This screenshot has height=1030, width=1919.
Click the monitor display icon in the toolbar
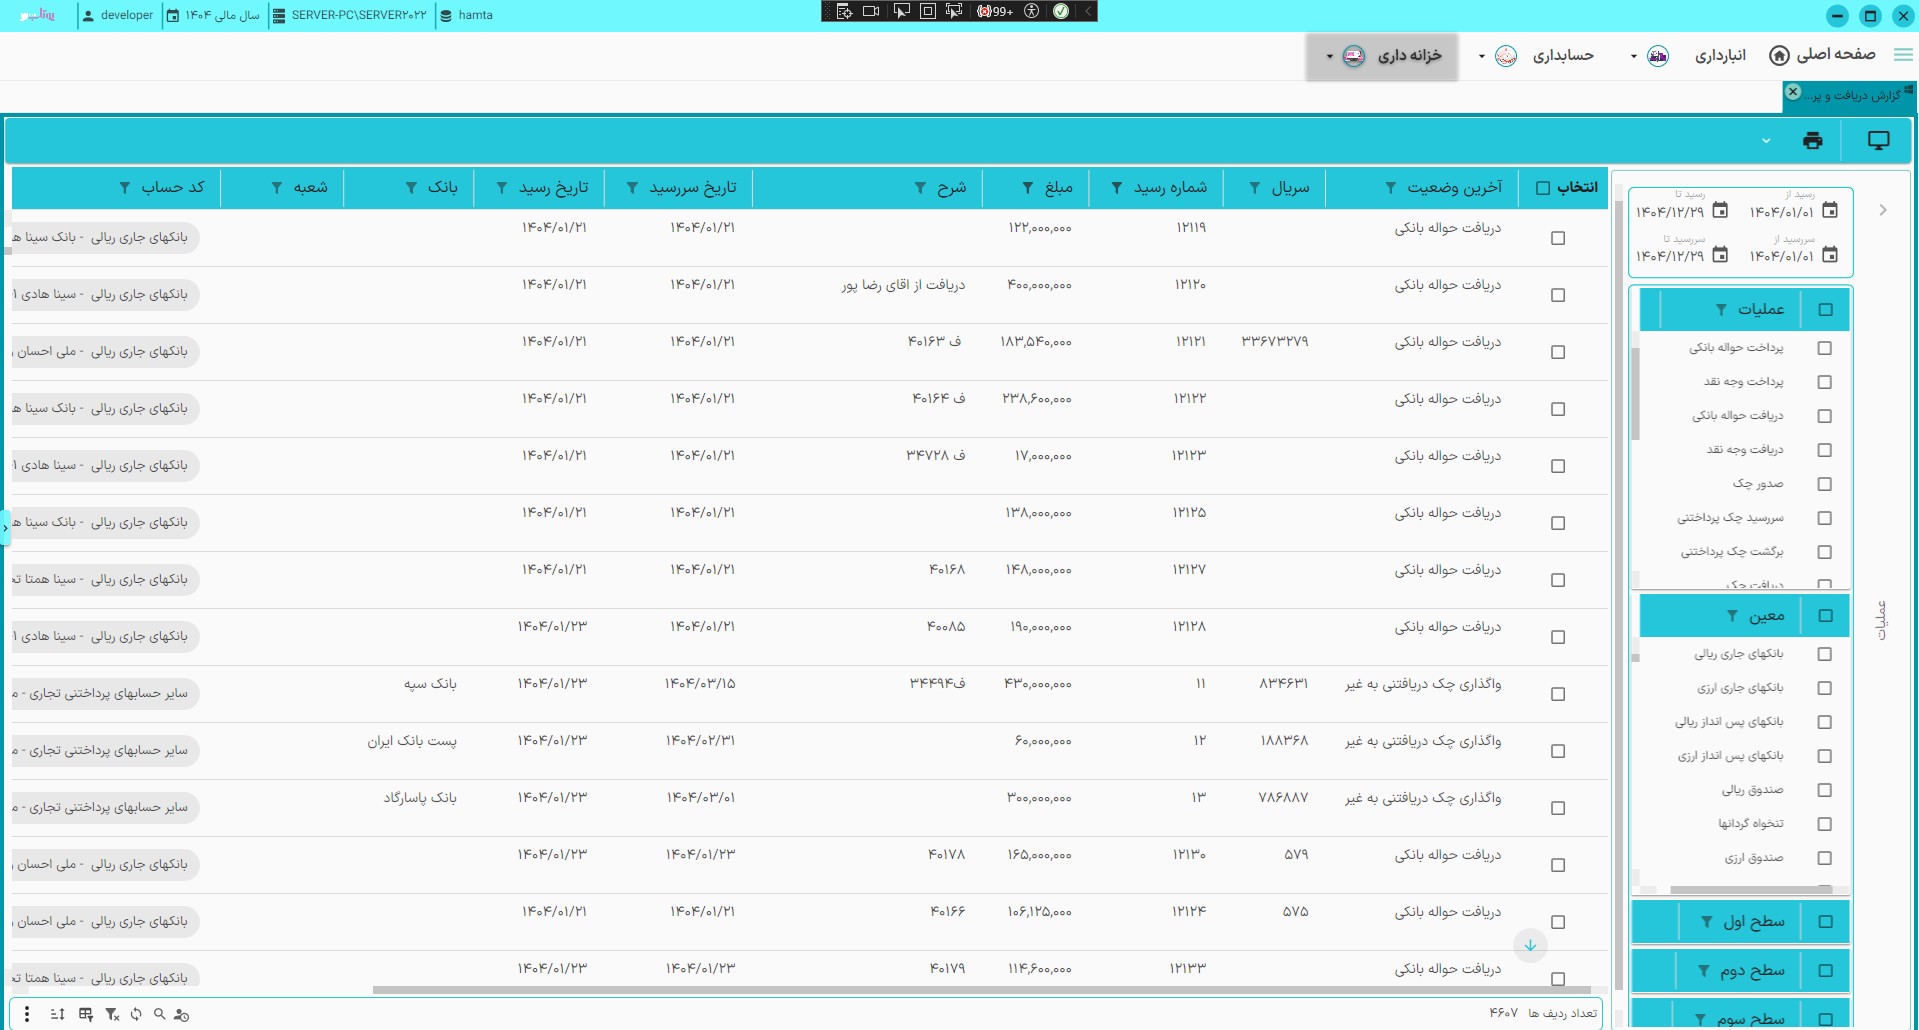coord(1878,141)
